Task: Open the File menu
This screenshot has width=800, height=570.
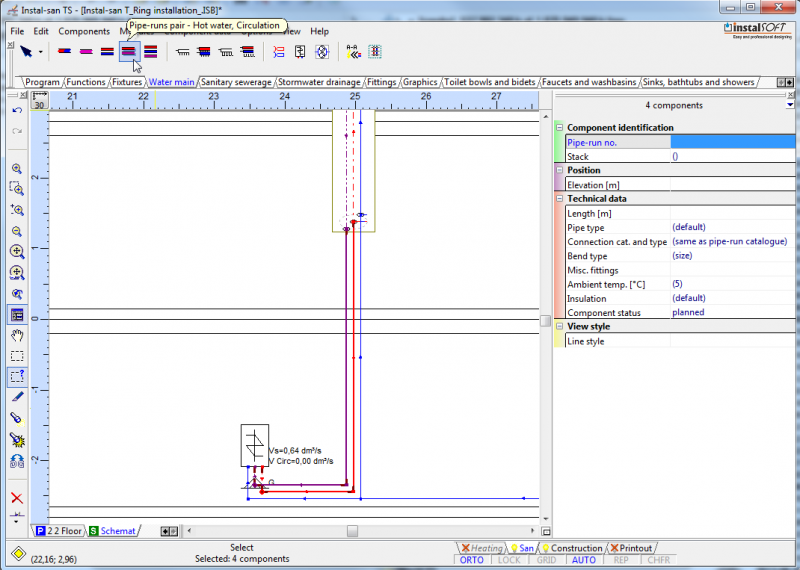Action: pos(17,32)
